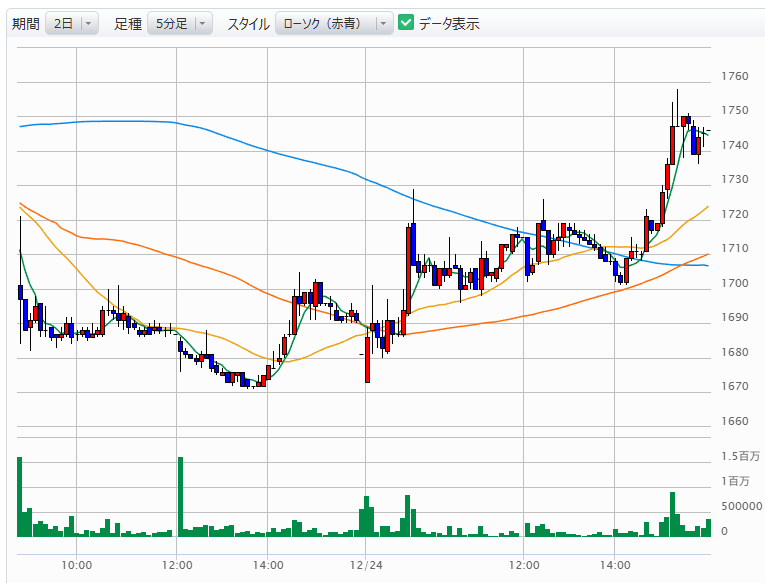This screenshot has height=583, width=765.
Task: Click the 1760 price axis label
Action: pos(735,76)
